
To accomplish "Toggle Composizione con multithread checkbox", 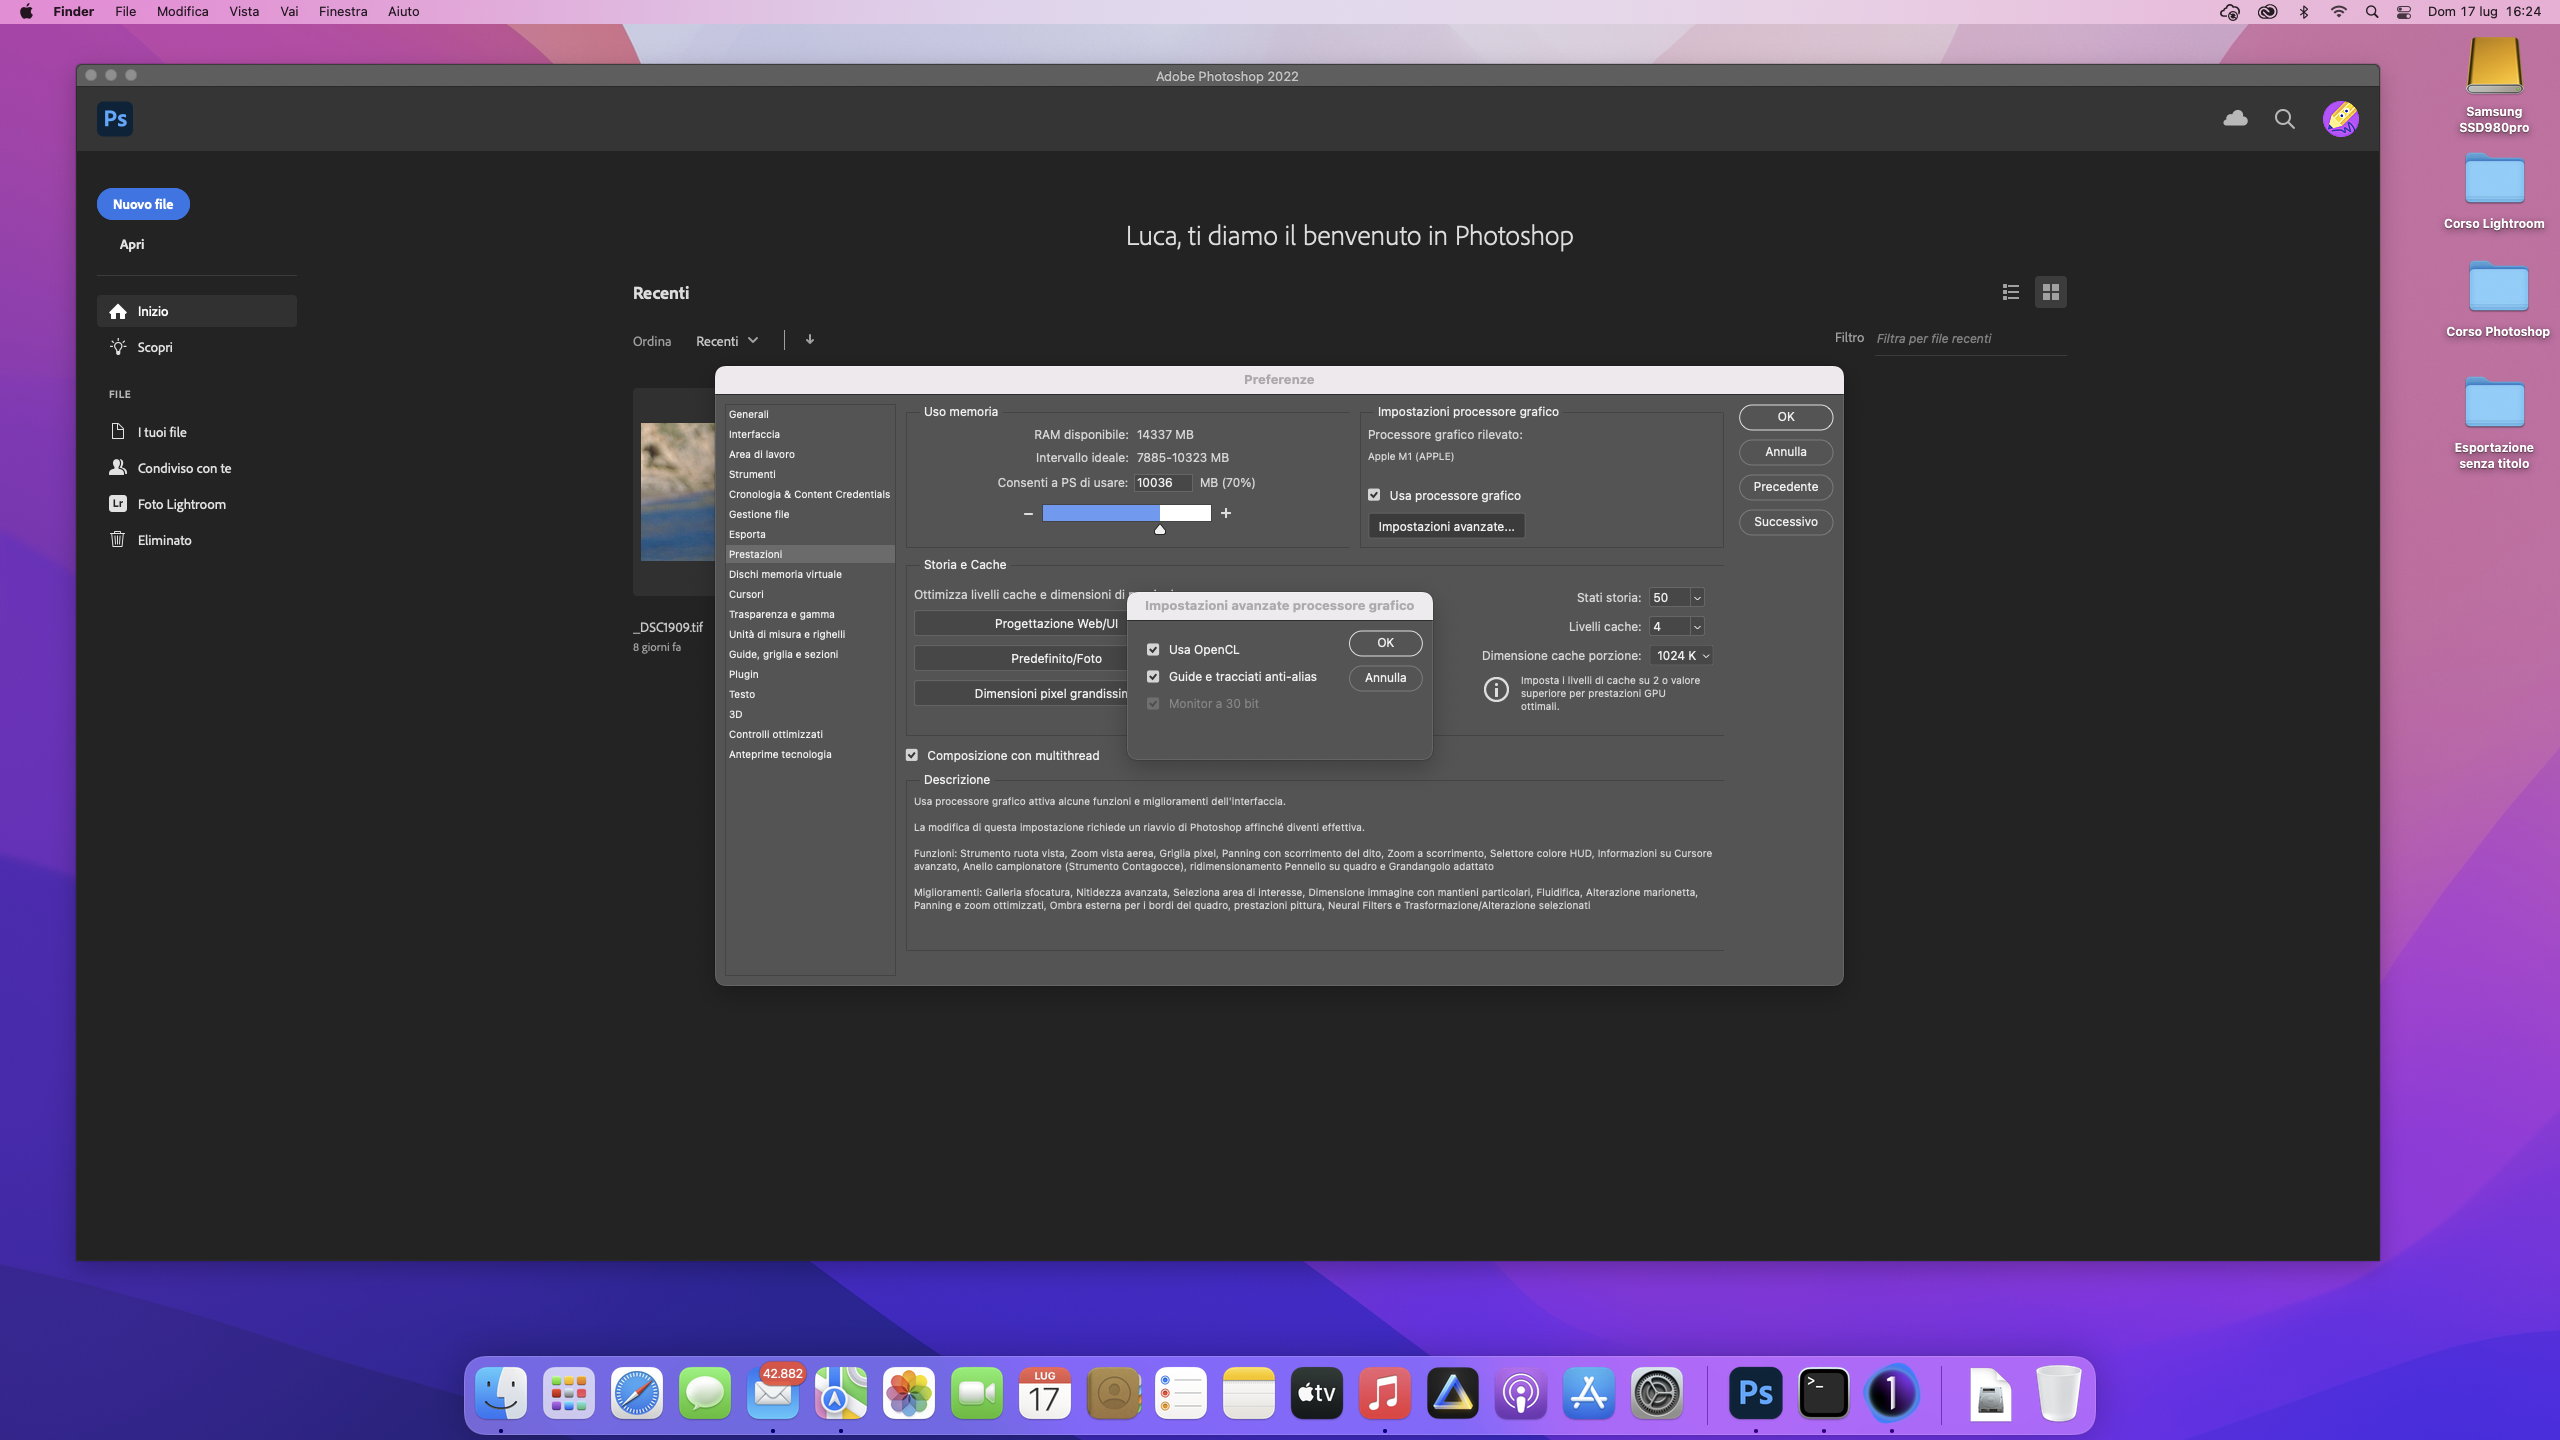I will click(912, 755).
